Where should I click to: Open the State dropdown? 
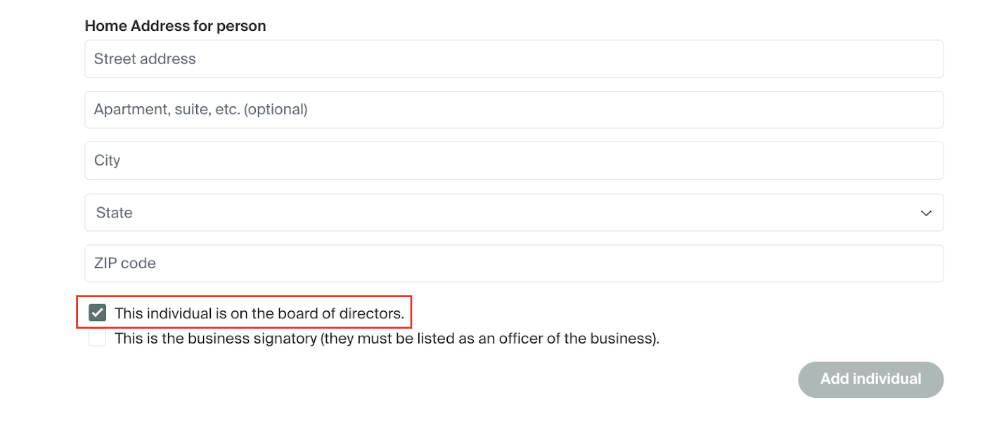click(x=514, y=213)
